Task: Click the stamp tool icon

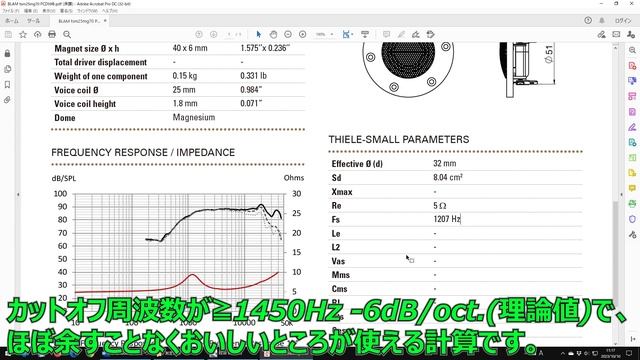Action: pos(431,35)
